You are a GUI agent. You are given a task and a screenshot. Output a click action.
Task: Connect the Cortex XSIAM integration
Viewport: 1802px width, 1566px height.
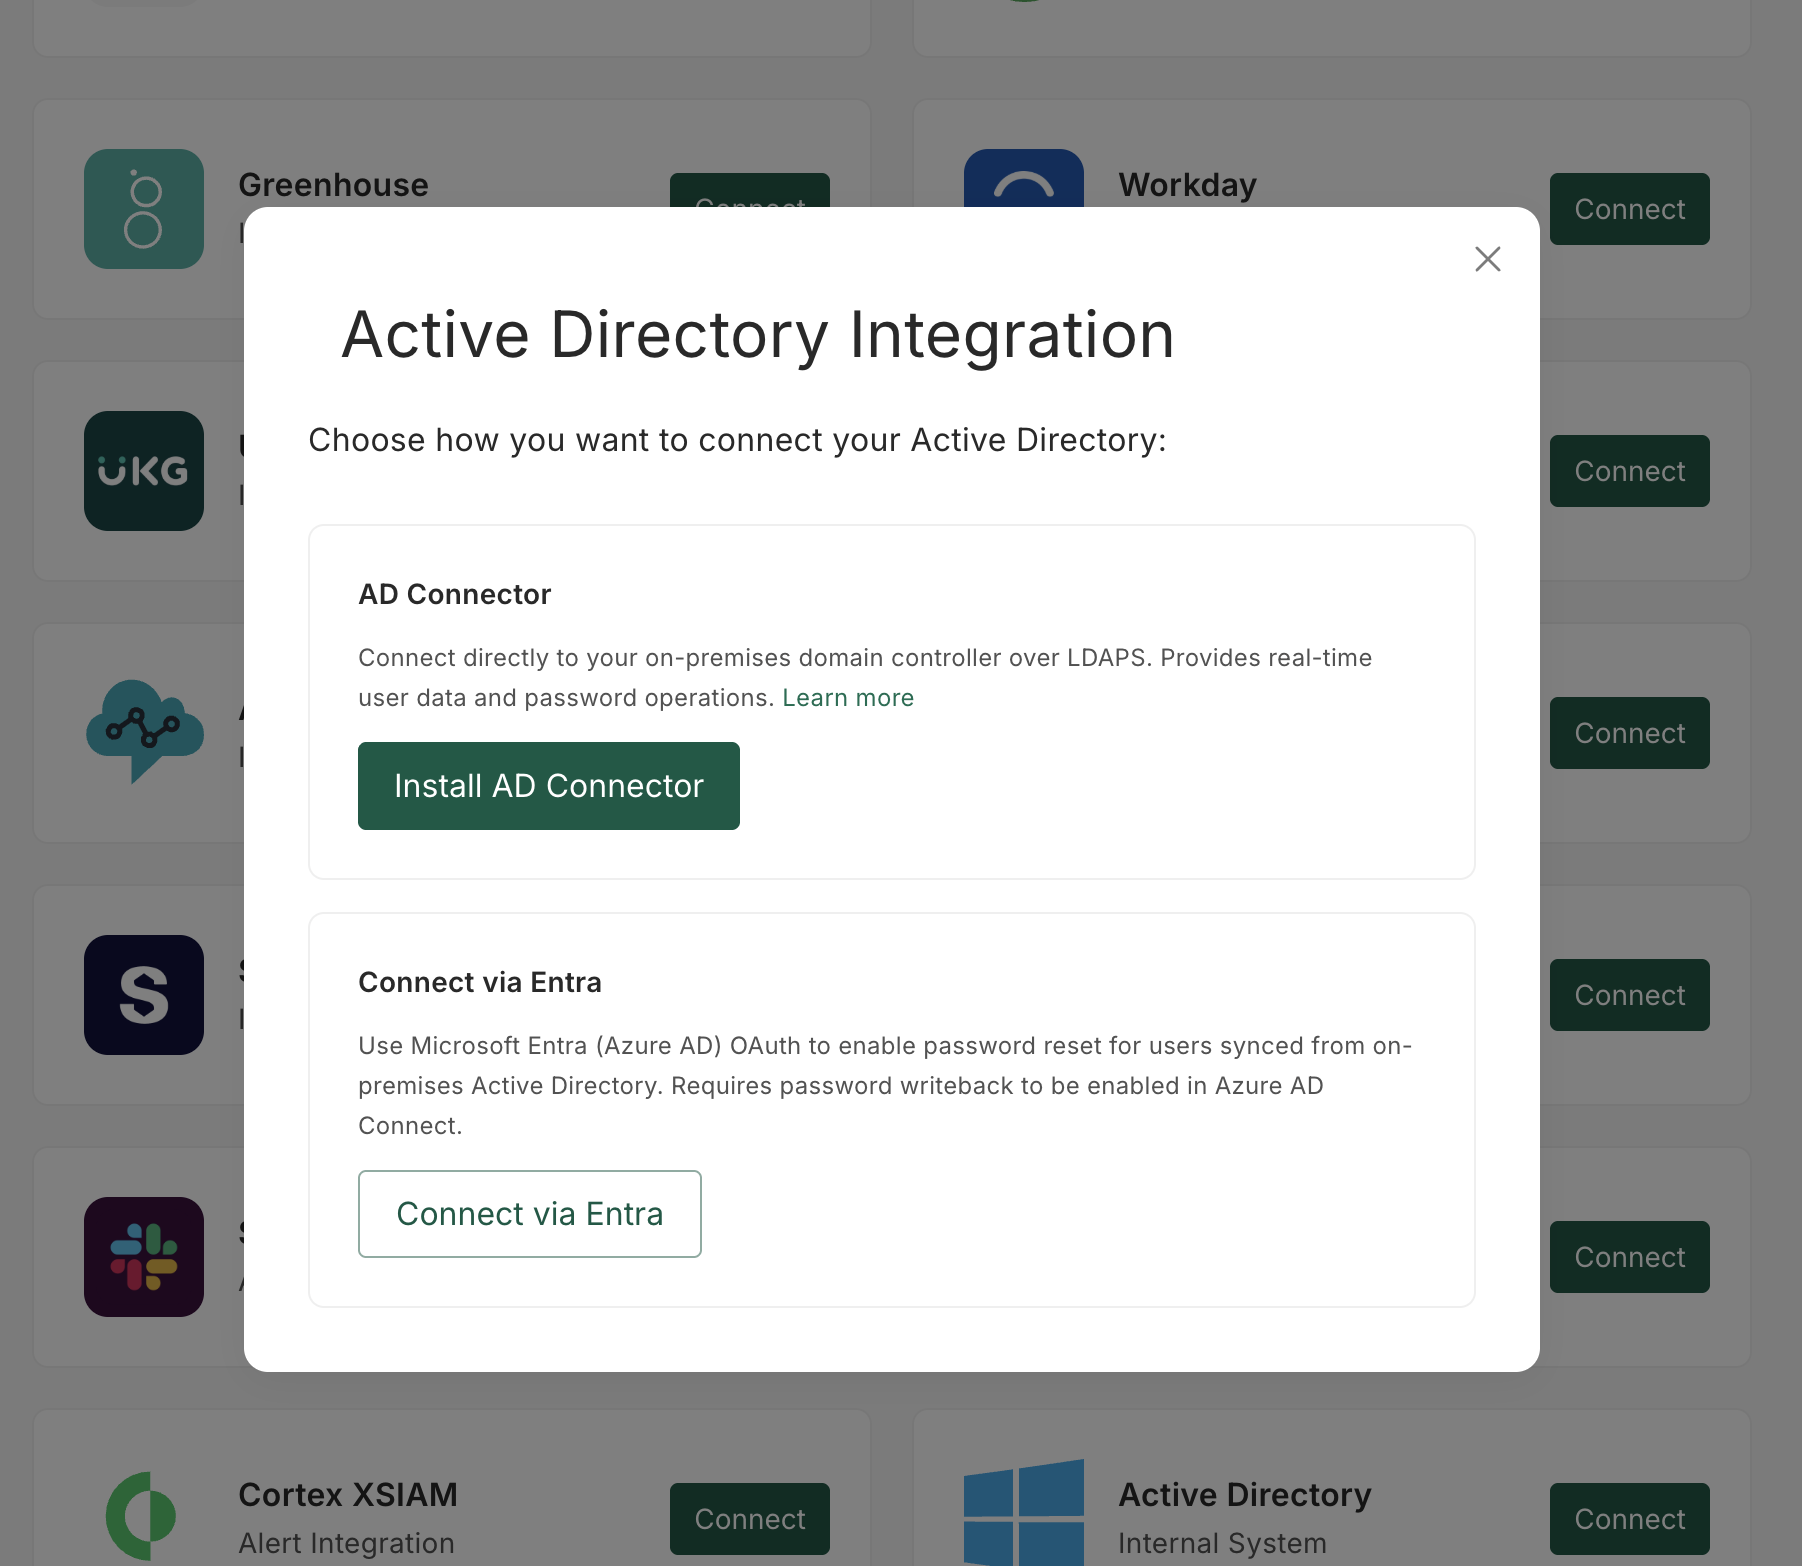(x=750, y=1519)
